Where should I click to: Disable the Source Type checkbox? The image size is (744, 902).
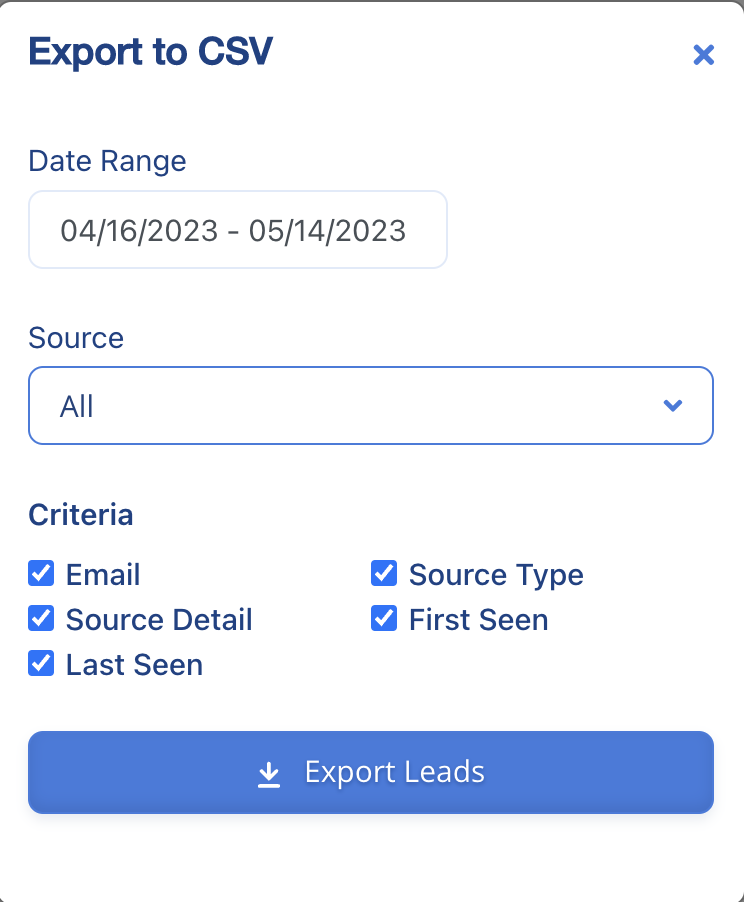coord(384,573)
